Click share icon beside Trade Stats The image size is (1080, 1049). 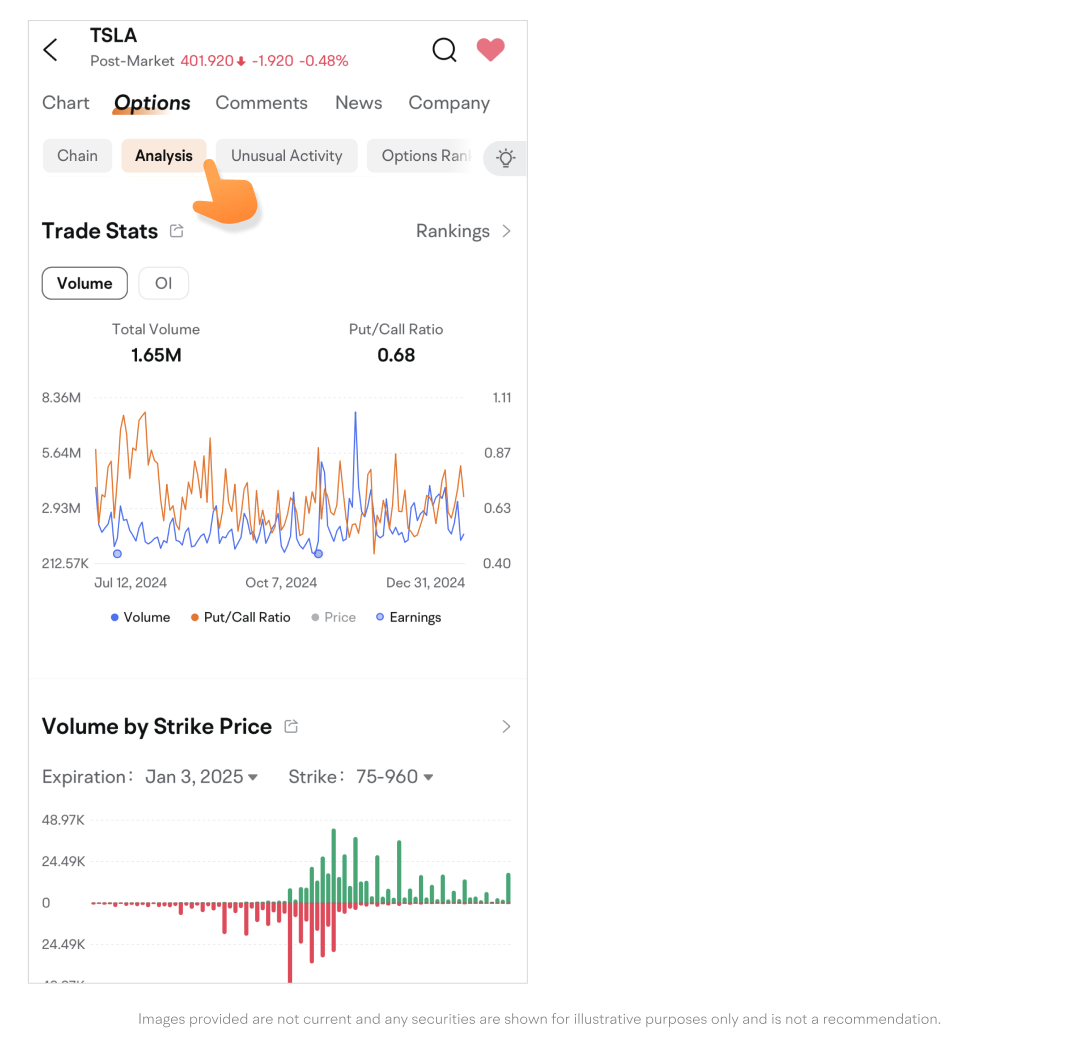177,231
